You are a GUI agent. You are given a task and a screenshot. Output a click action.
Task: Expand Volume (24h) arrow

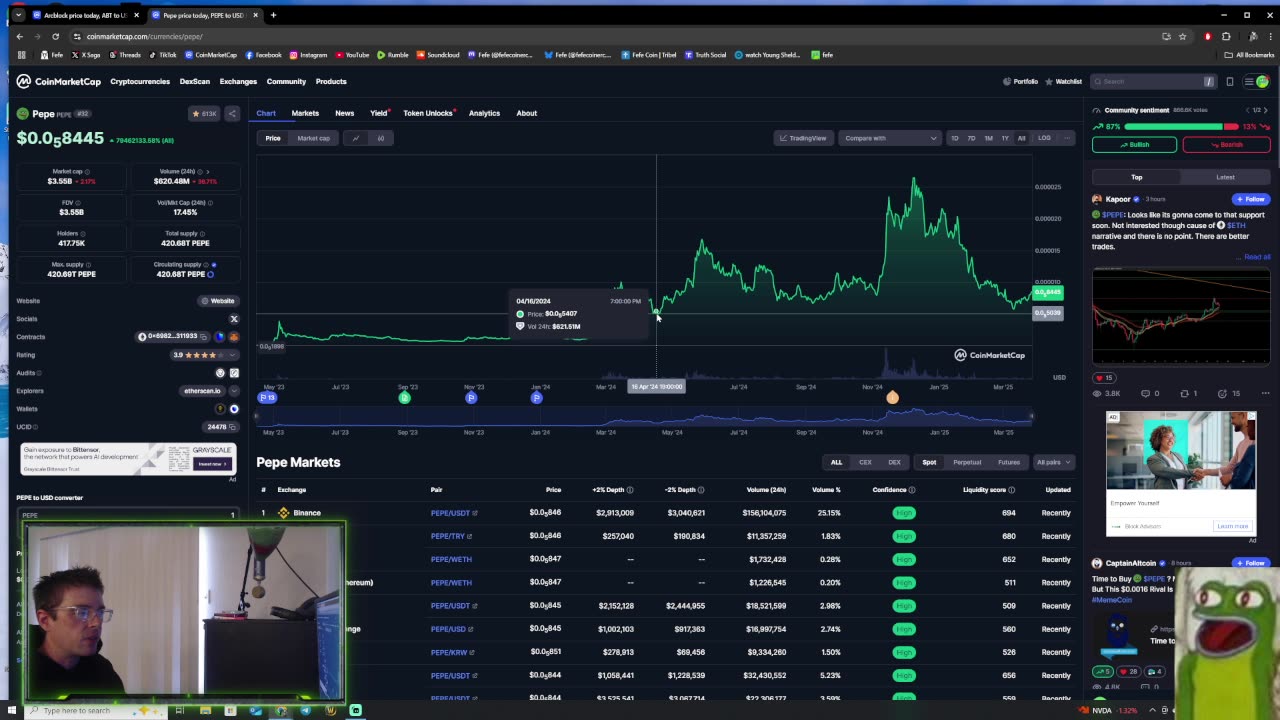point(209,172)
